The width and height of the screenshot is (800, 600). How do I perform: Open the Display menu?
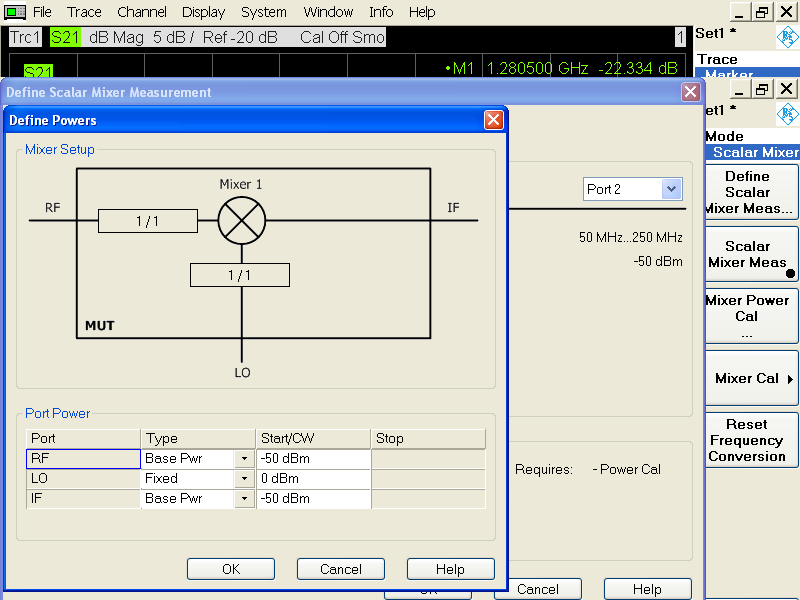203,12
